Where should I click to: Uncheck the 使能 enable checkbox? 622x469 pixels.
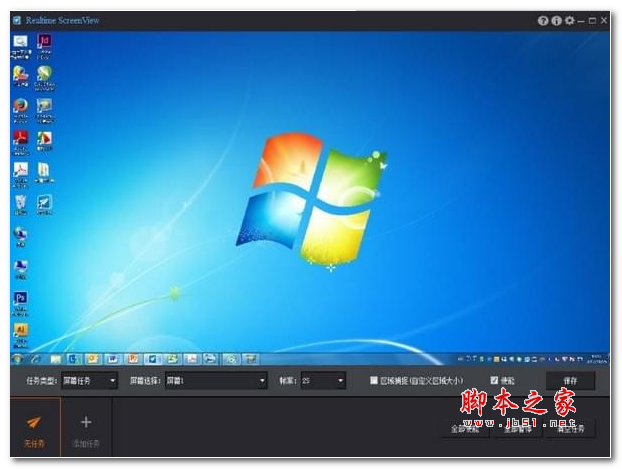tap(494, 381)
